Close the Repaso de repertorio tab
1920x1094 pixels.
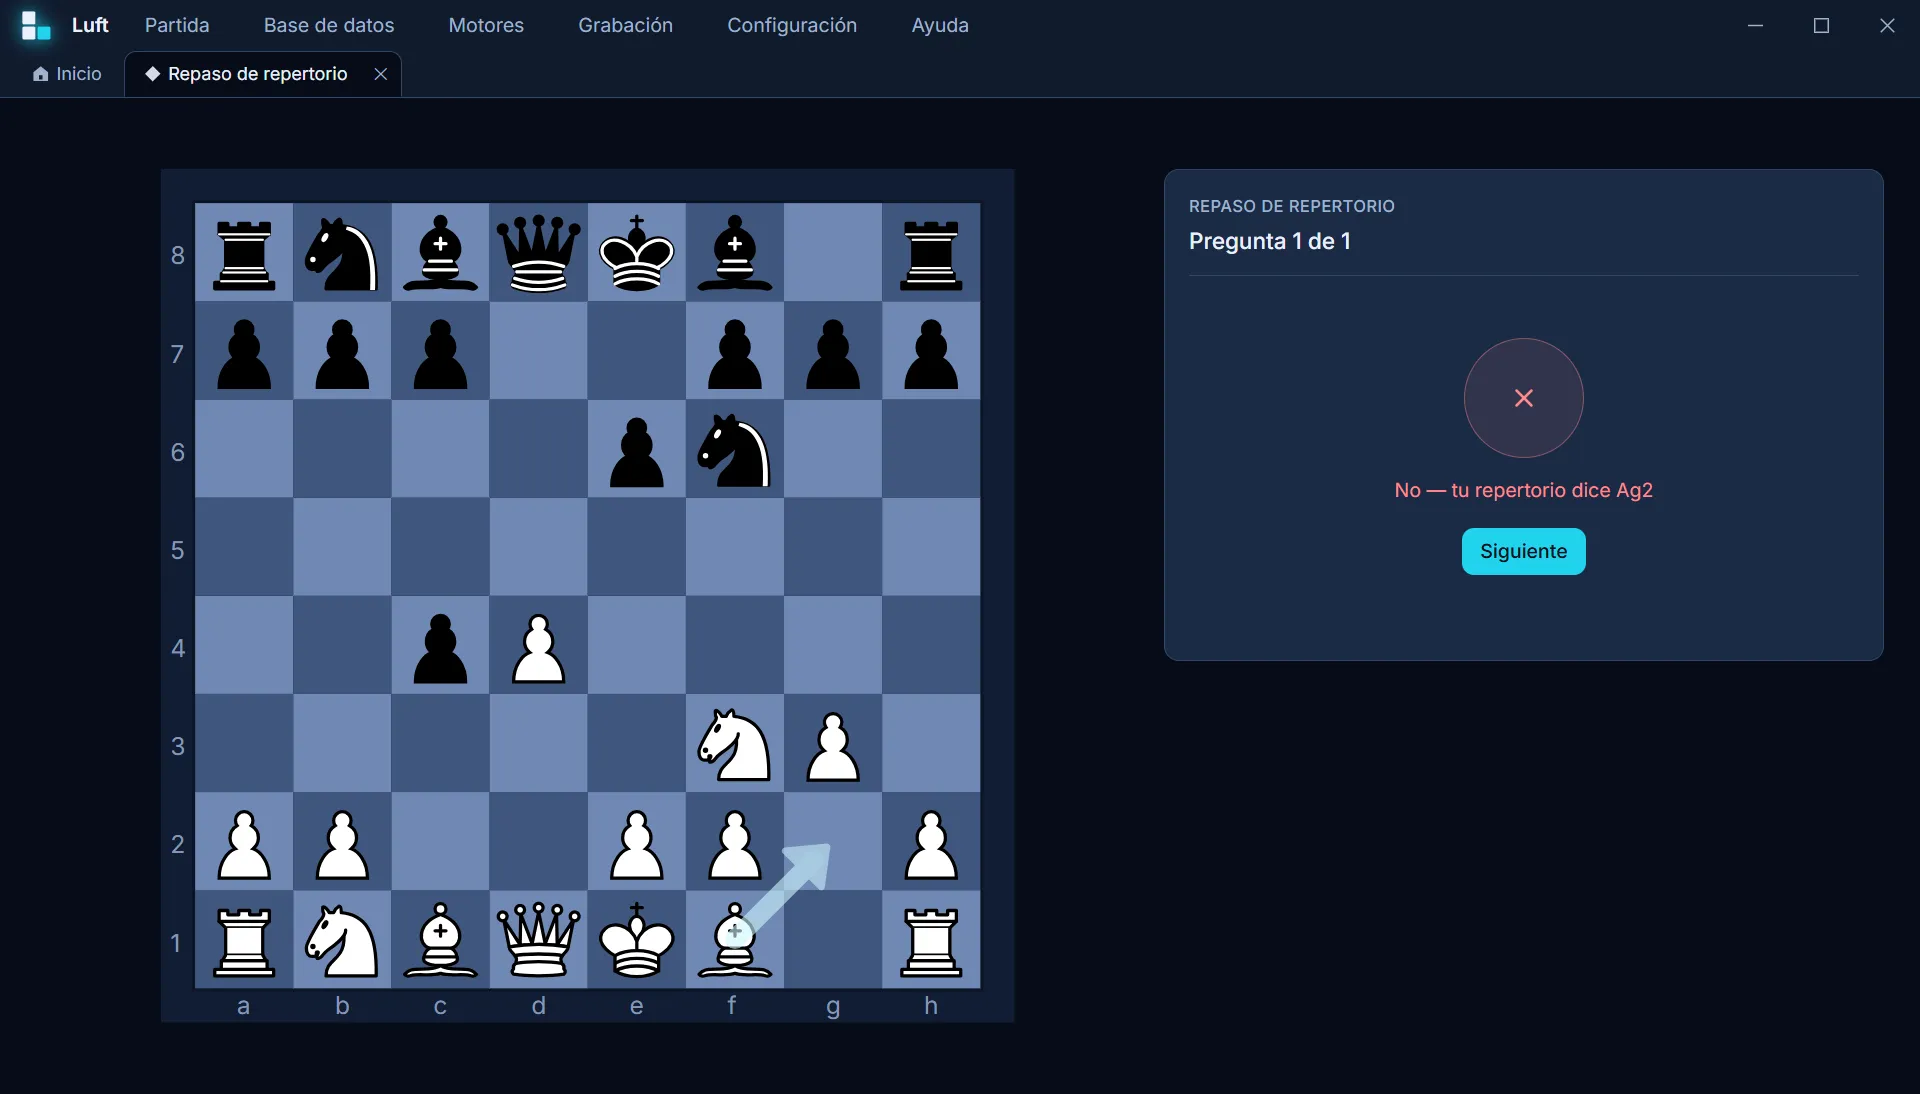pyautogui.click(x=380, y=74)
